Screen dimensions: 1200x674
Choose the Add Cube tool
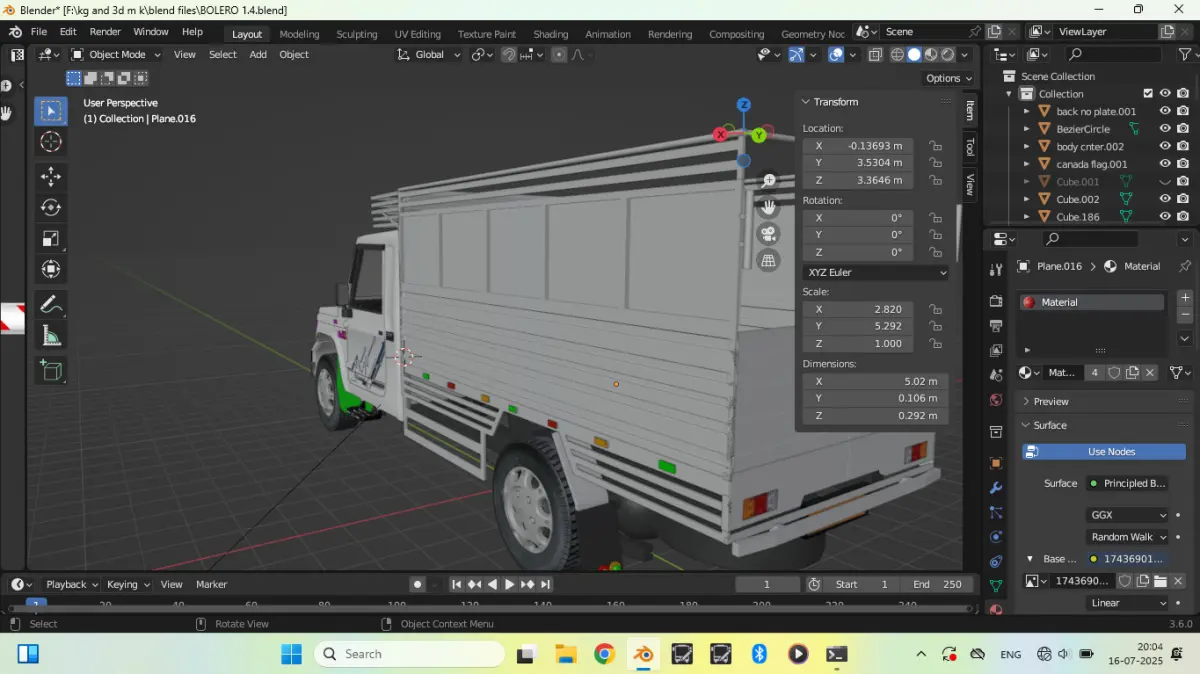[x=51, y=370]
